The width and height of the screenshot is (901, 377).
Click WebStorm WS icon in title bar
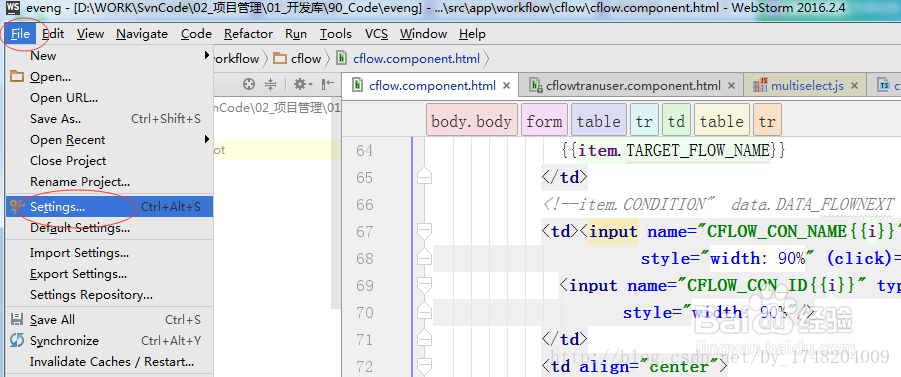(13, 8)
